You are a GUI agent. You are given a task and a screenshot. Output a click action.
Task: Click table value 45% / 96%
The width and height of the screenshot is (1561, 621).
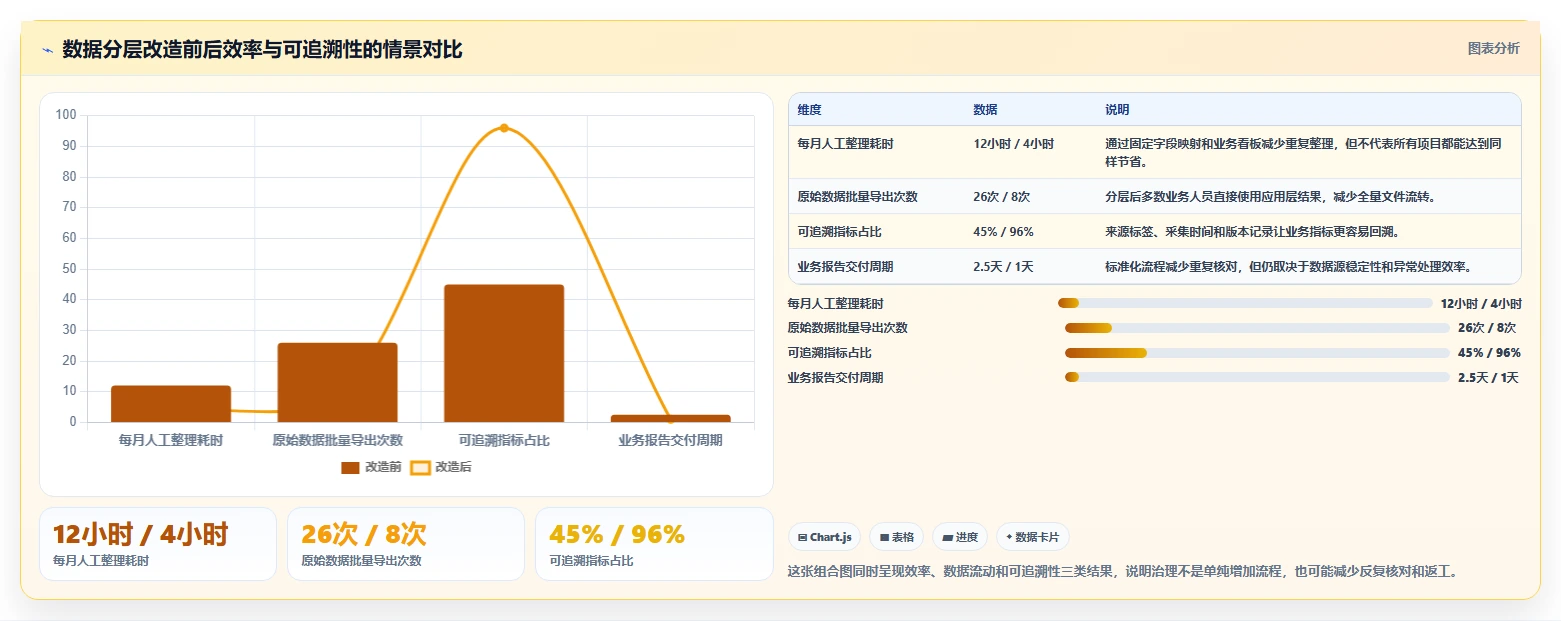[1003, 232]
